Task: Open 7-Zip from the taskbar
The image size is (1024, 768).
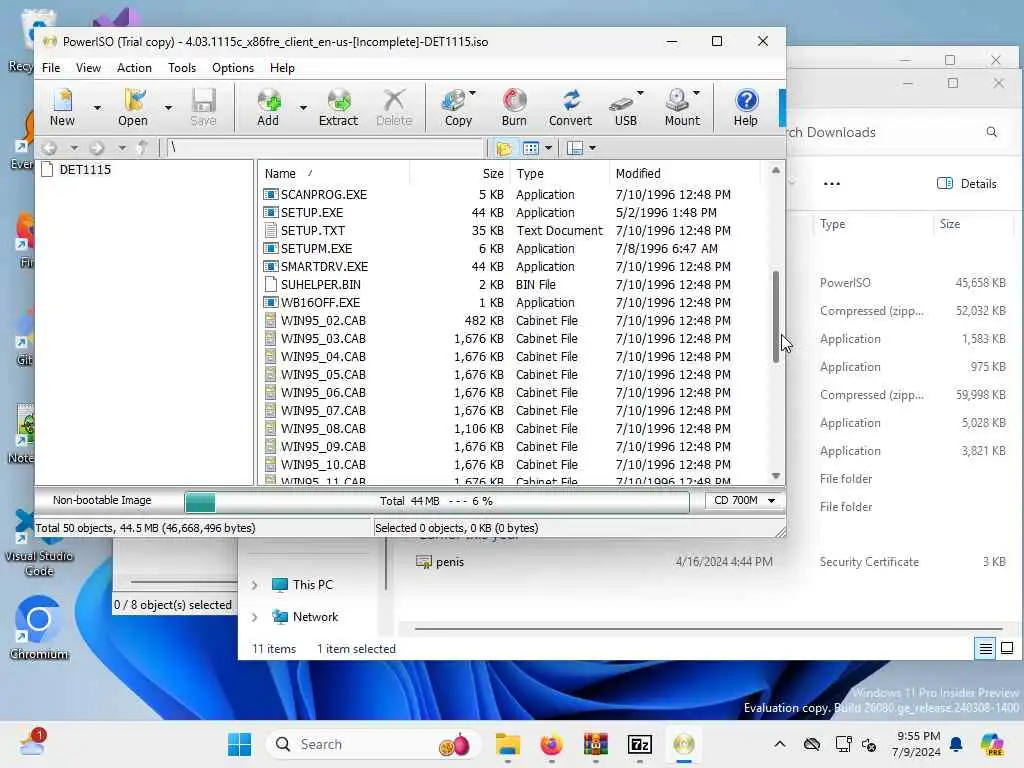Action: coord(639,744)
